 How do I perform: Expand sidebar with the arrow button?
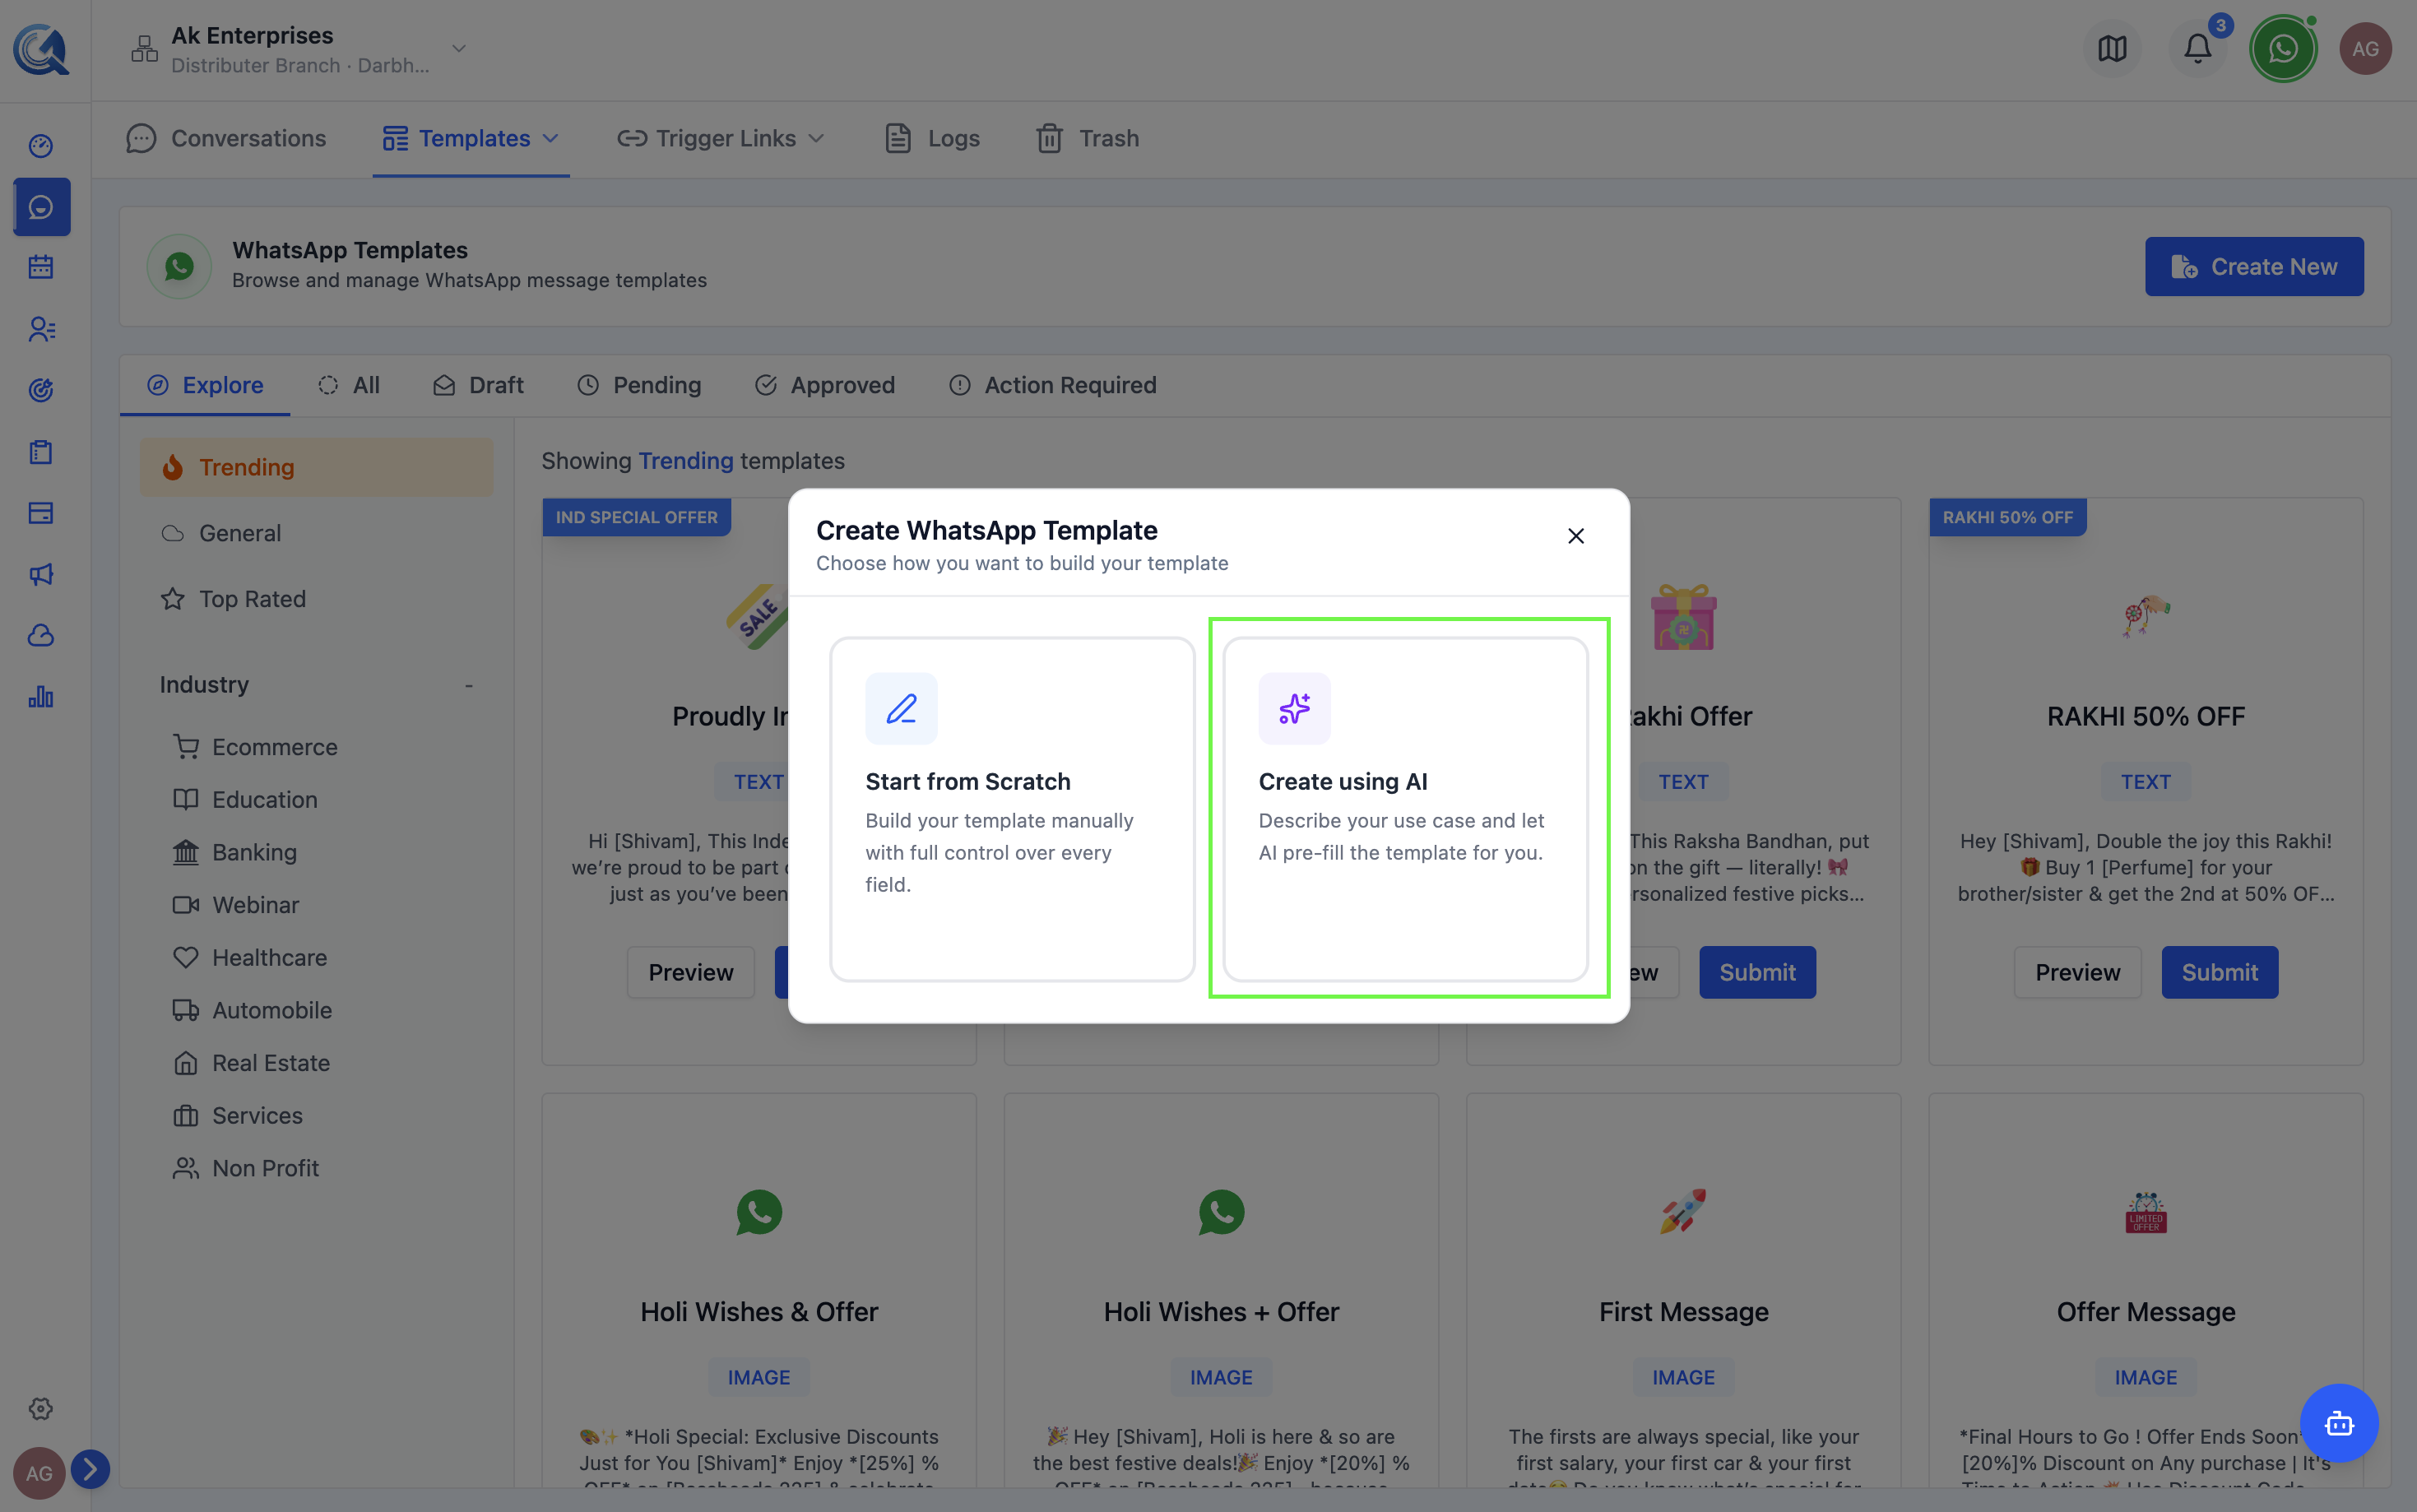(x=91, y=1469)
